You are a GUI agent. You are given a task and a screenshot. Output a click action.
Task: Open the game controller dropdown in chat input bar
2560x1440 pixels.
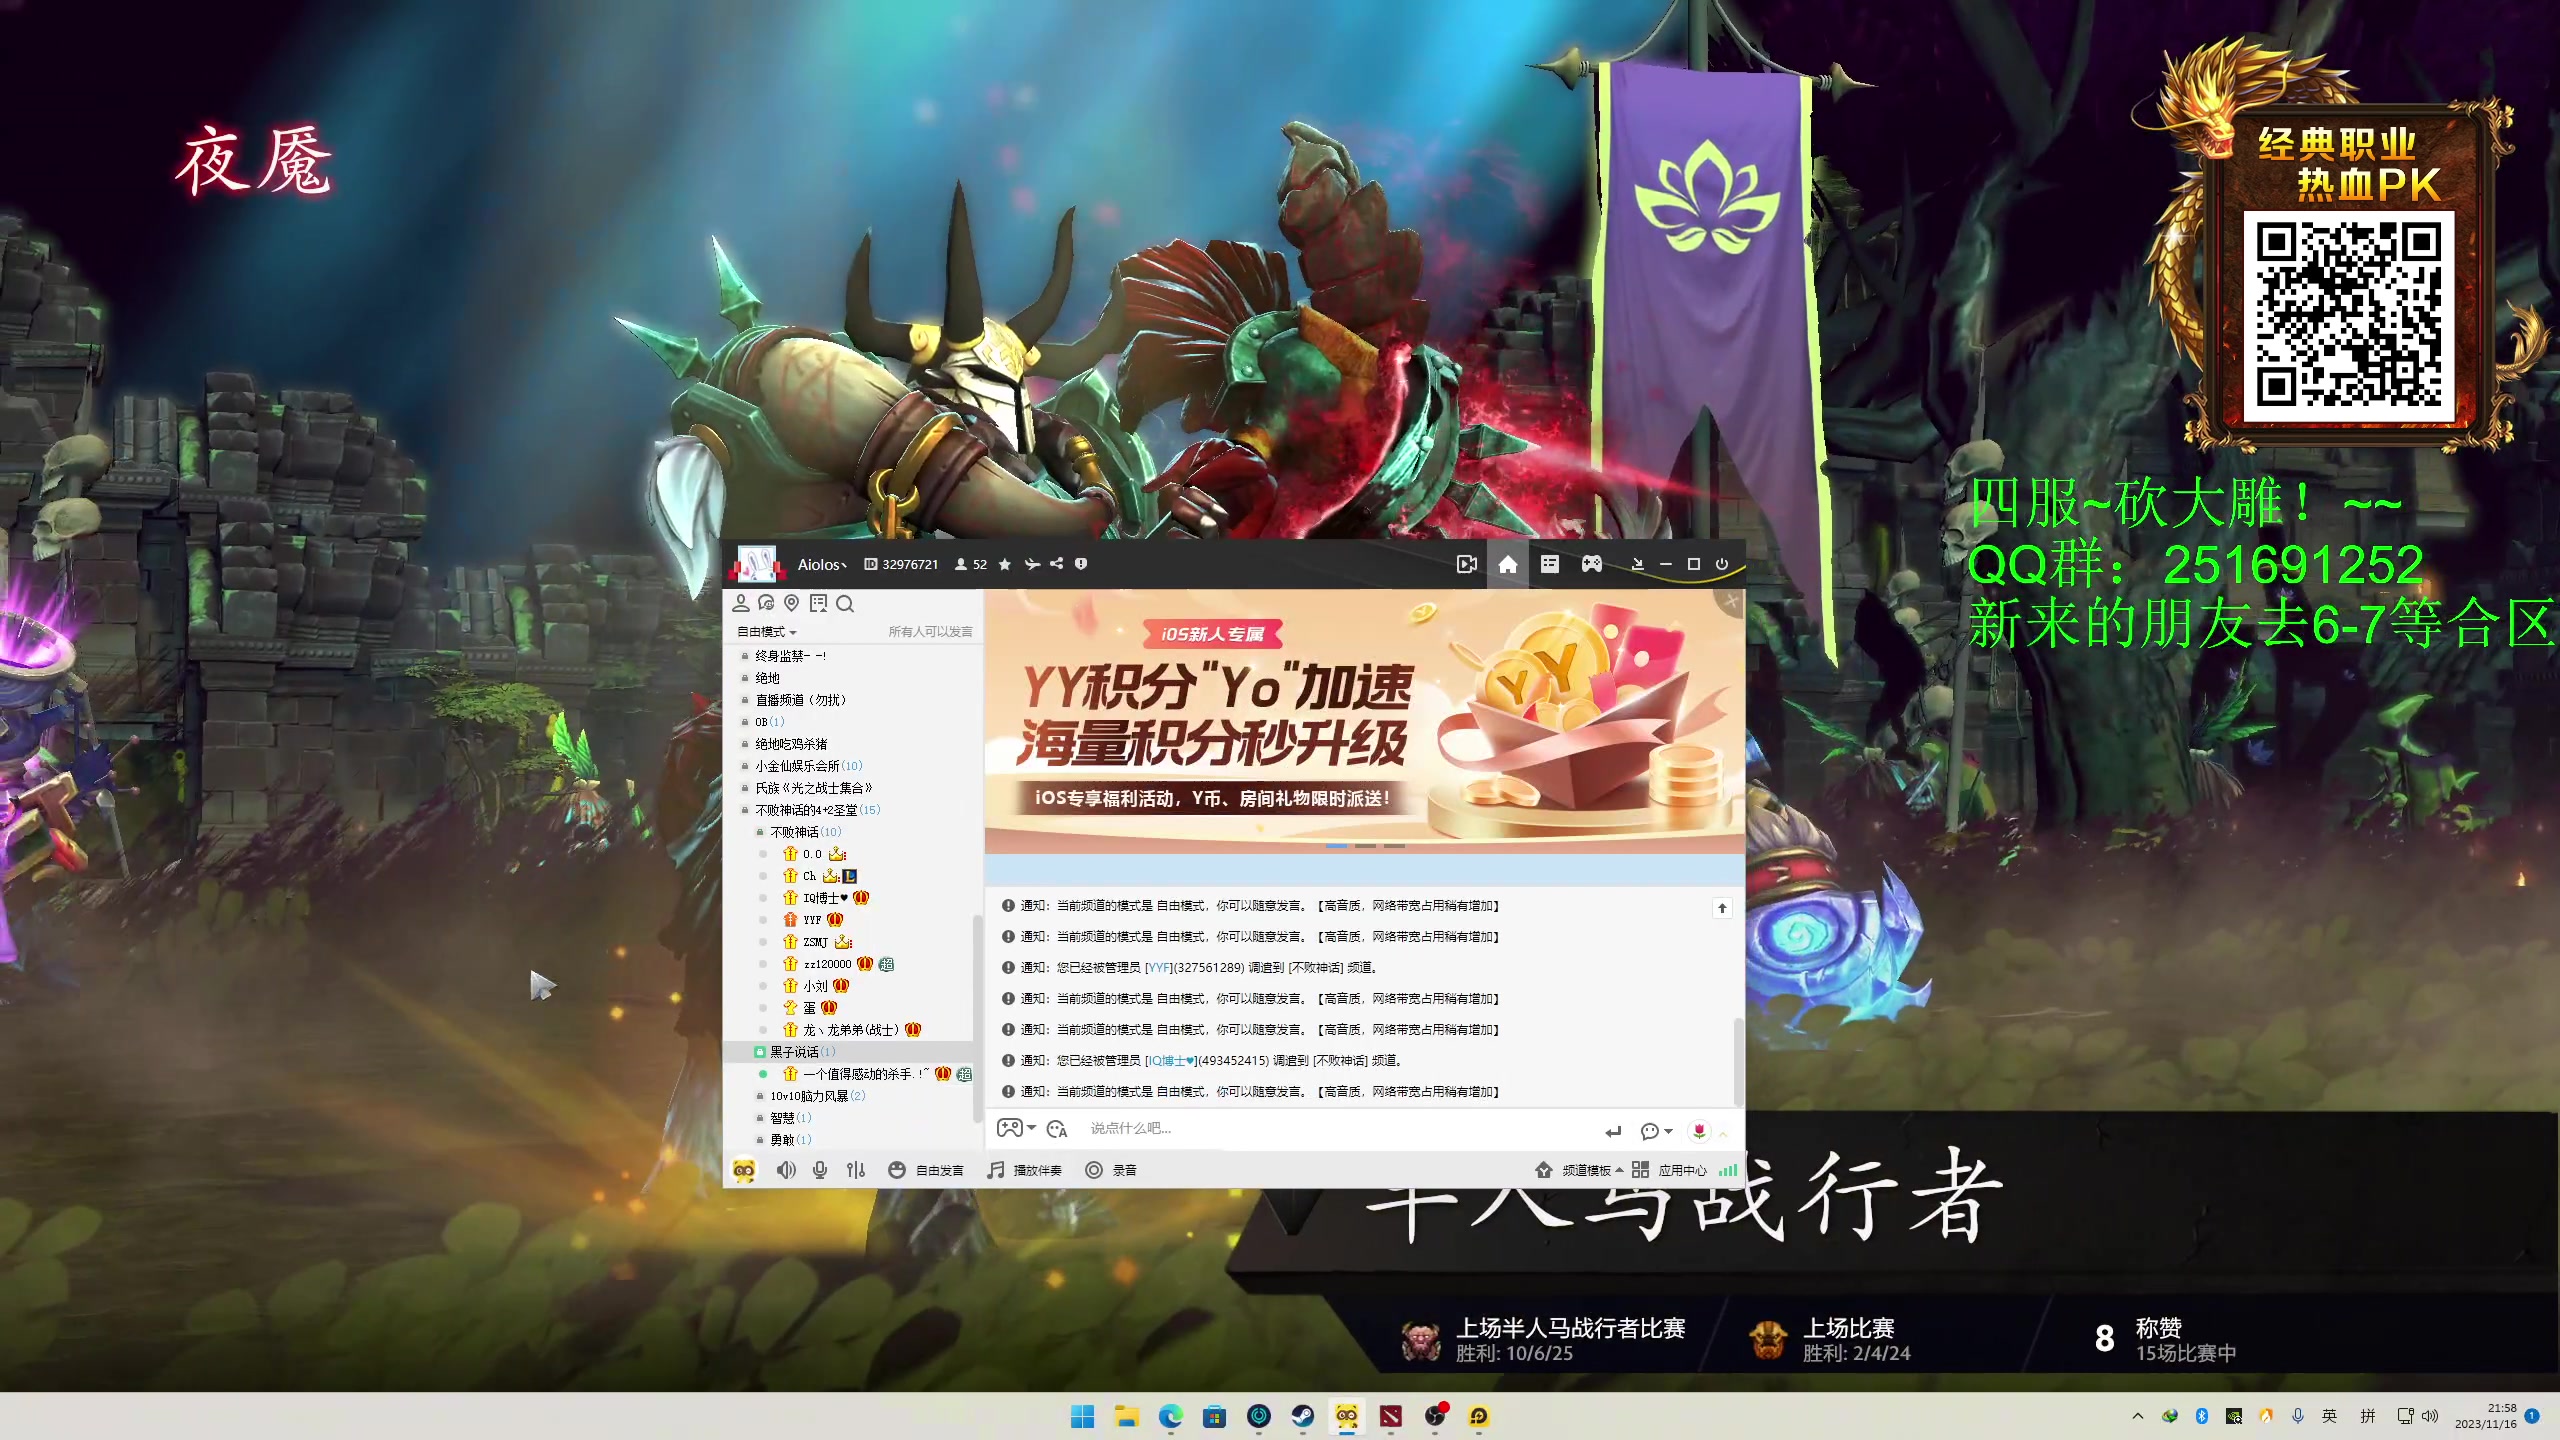coord(1016,1128)
